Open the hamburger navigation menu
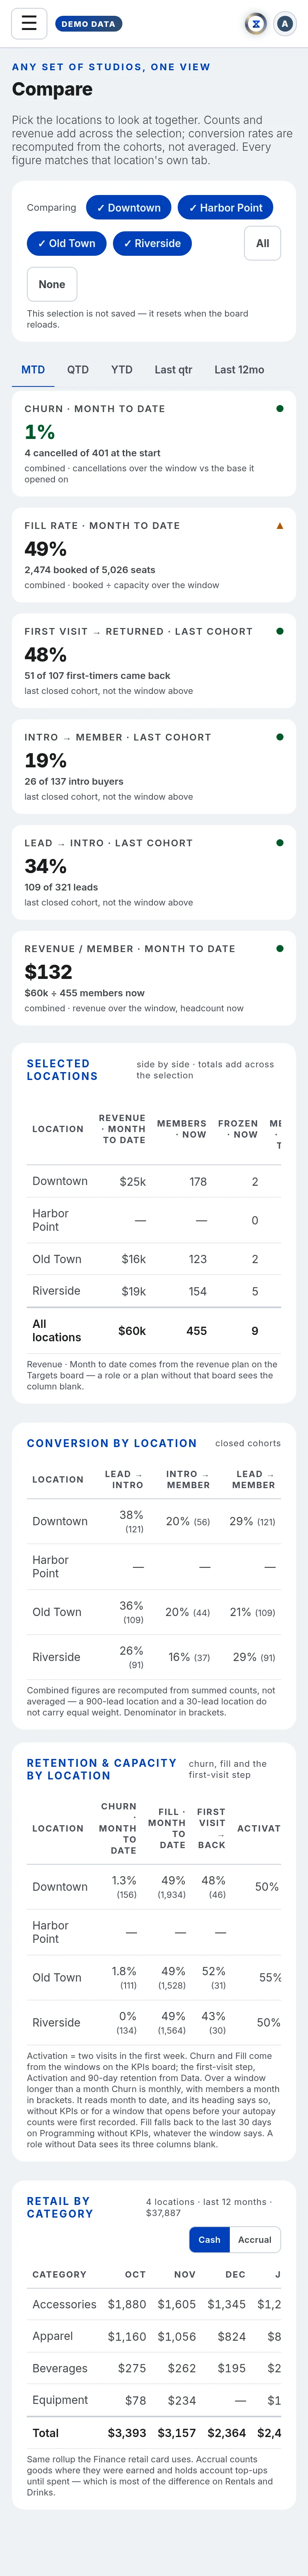308x2576 pixels. [x=29, y=23]
